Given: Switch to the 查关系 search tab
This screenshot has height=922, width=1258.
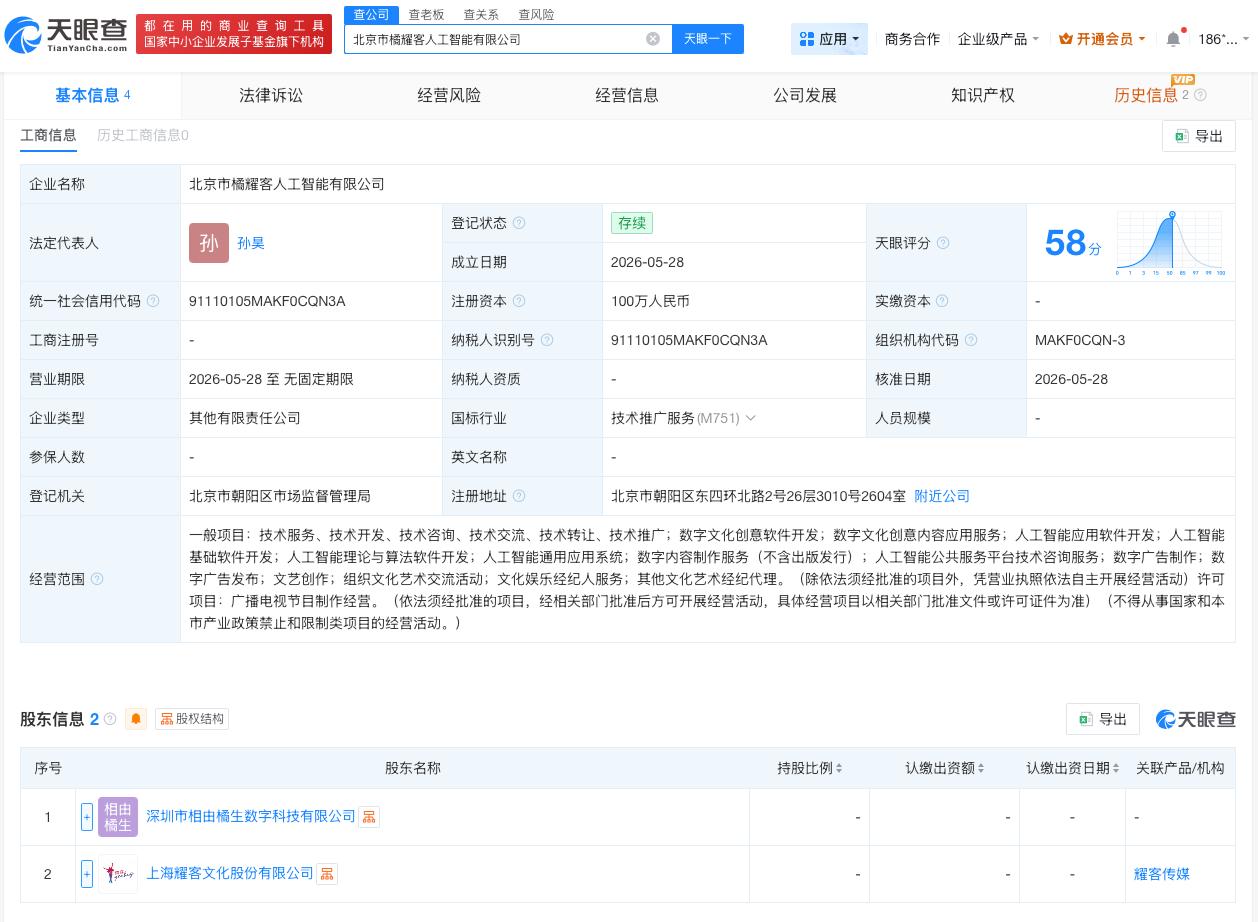Looking at the screenshot, I should 481,14.
